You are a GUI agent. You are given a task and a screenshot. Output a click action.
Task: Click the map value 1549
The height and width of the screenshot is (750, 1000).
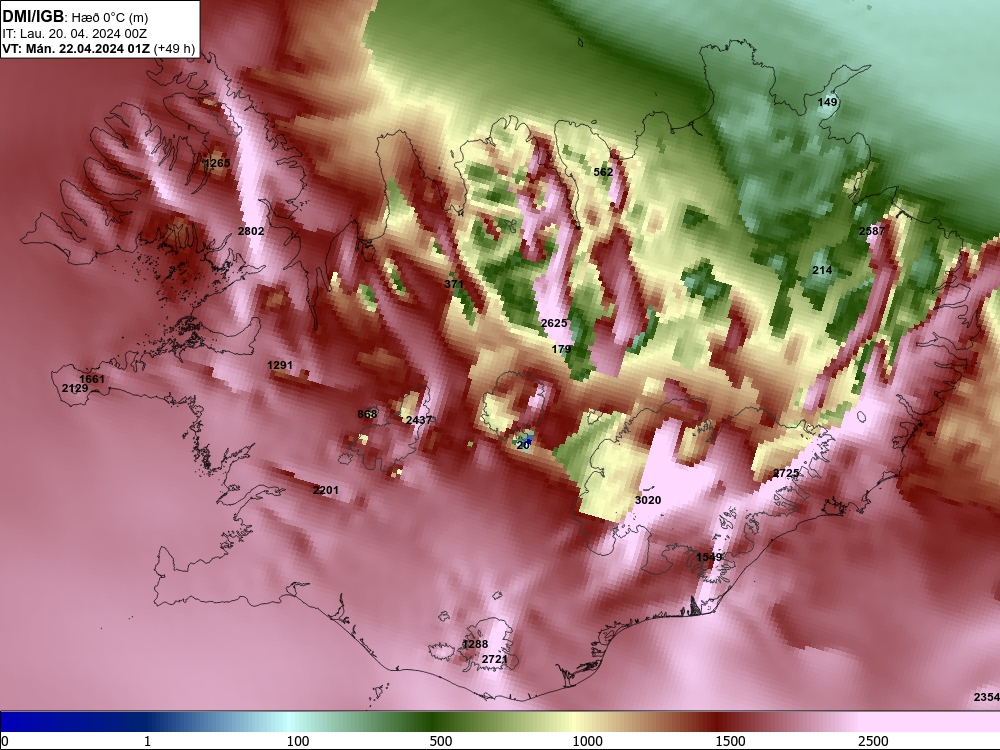click(709, 557)
